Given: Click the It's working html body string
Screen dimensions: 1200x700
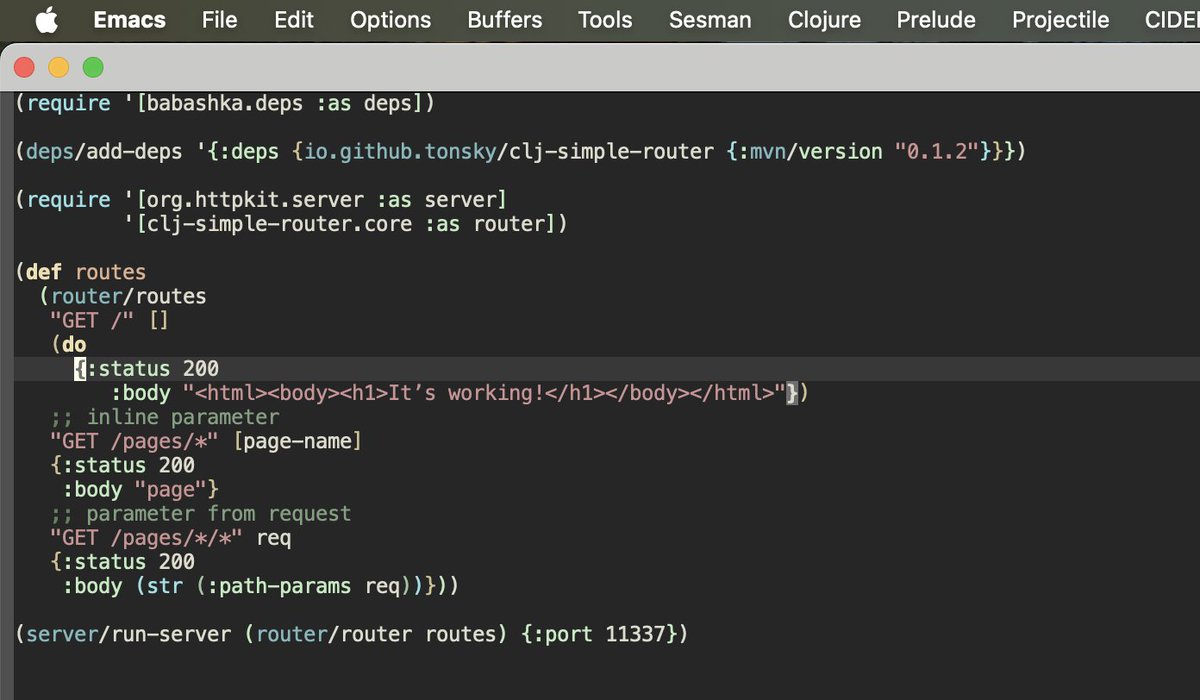Looking at the screenshot, I should point(483,393).
